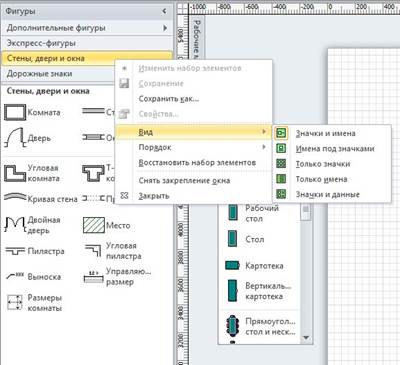The image size is (400, 365).
Task: Click Дополнительные фигуры entry
Action: click(87, 28)
